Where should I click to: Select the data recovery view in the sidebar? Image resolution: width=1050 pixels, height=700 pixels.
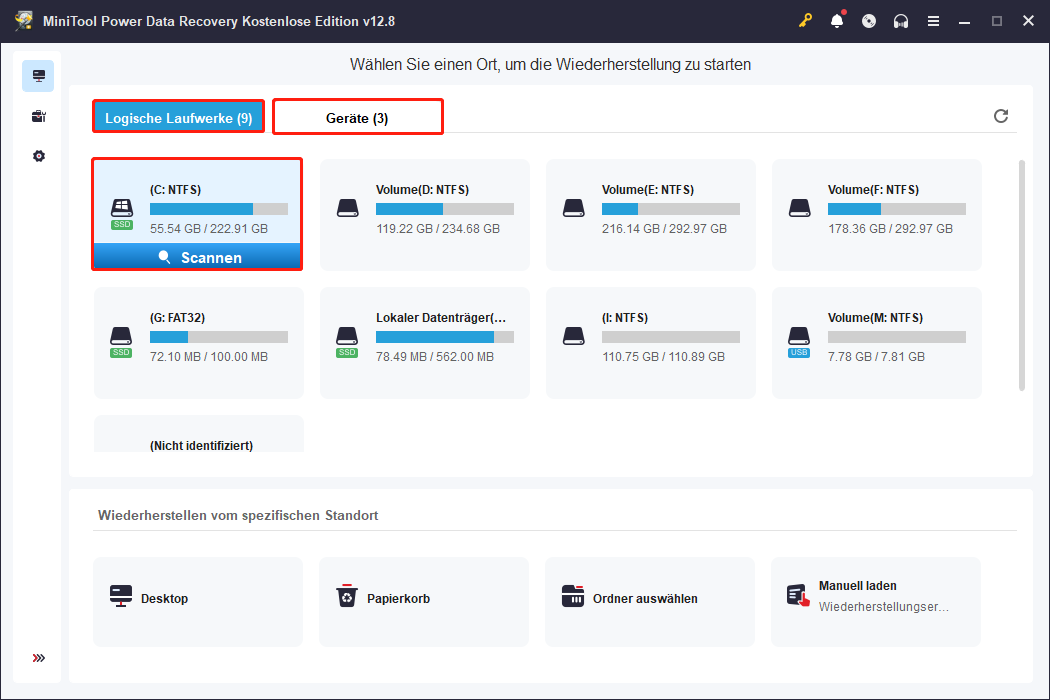pos(38,75)
